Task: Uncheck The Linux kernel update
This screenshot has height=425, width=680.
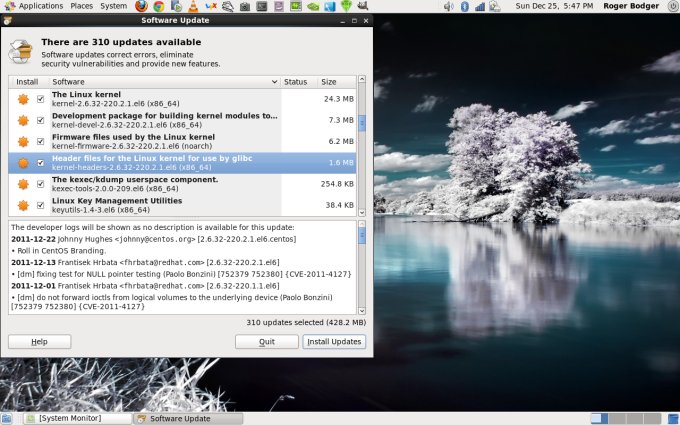Action: tap(40, 99)
